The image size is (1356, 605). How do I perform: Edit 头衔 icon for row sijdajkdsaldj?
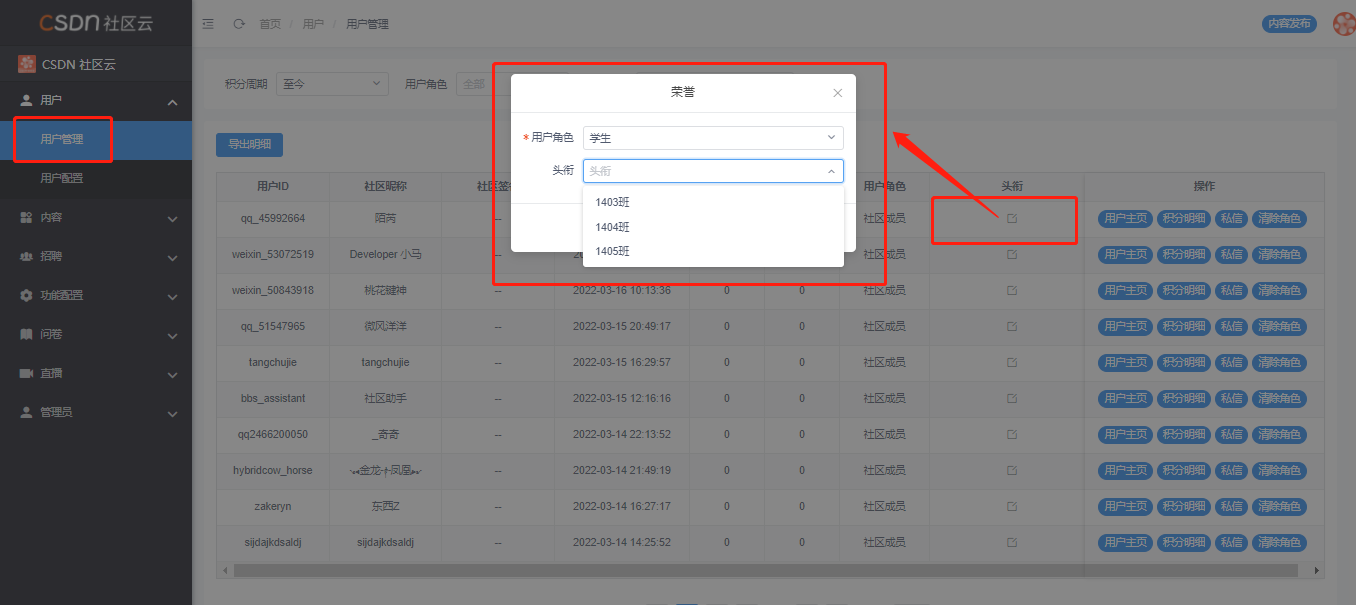point(1012,542)
